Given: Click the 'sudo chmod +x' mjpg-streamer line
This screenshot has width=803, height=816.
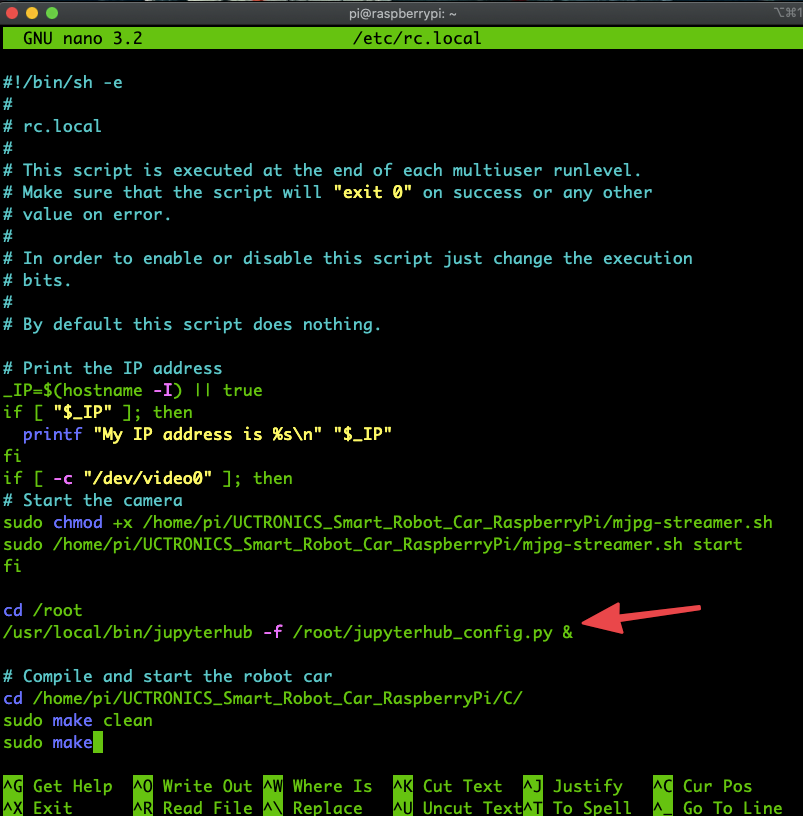Looking at the screenshot, I should (388, 522).
